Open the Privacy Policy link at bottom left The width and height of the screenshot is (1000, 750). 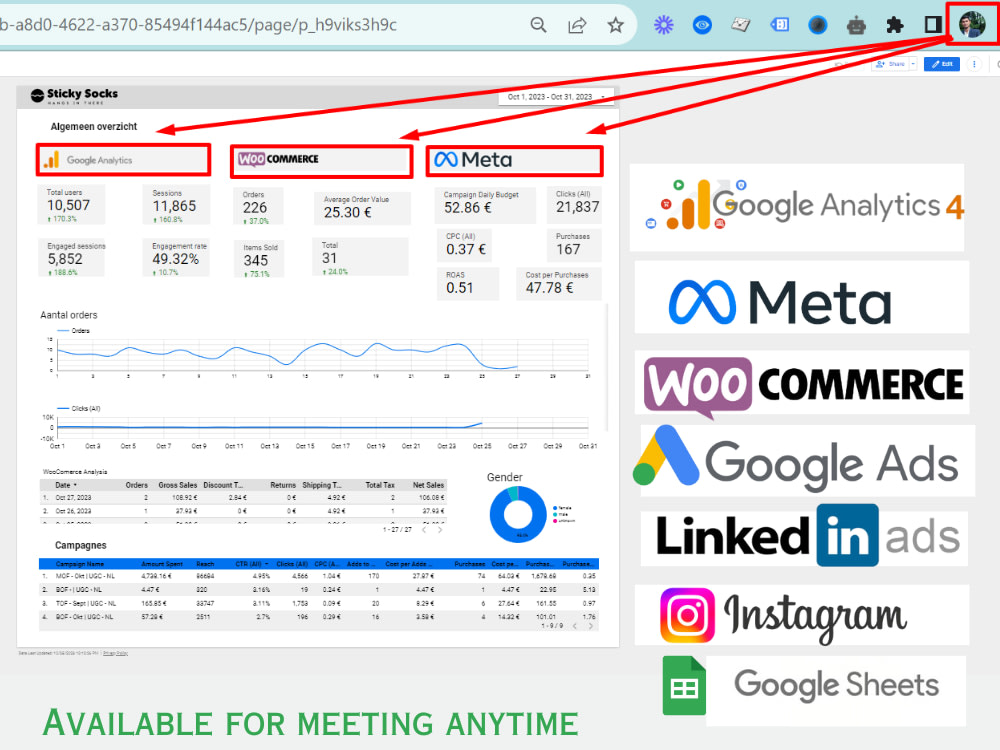(x=116, y=653)
